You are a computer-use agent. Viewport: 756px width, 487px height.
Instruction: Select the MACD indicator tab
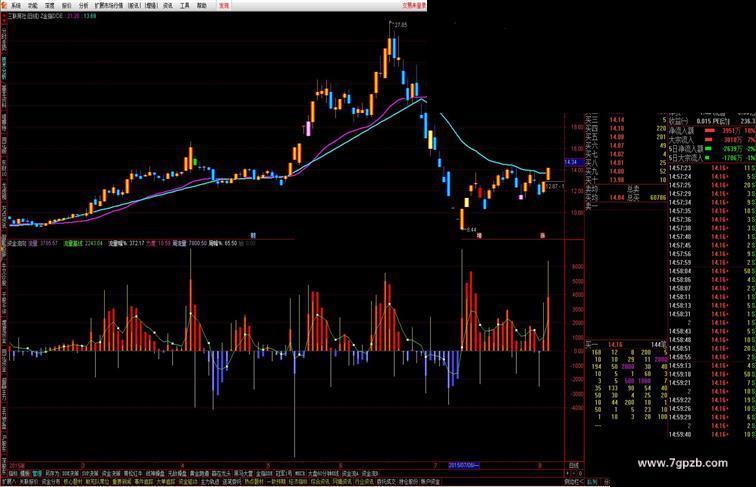coord(300,474)
